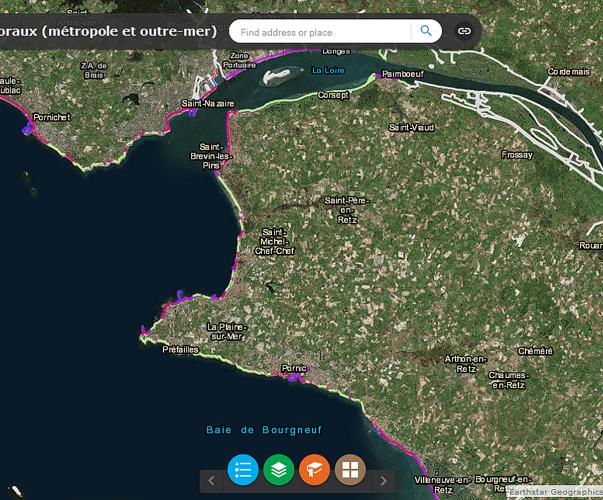Screen dimensions: 603x500
Task: Open the Legend widget (blue list icon)
Action: [243, 469]
